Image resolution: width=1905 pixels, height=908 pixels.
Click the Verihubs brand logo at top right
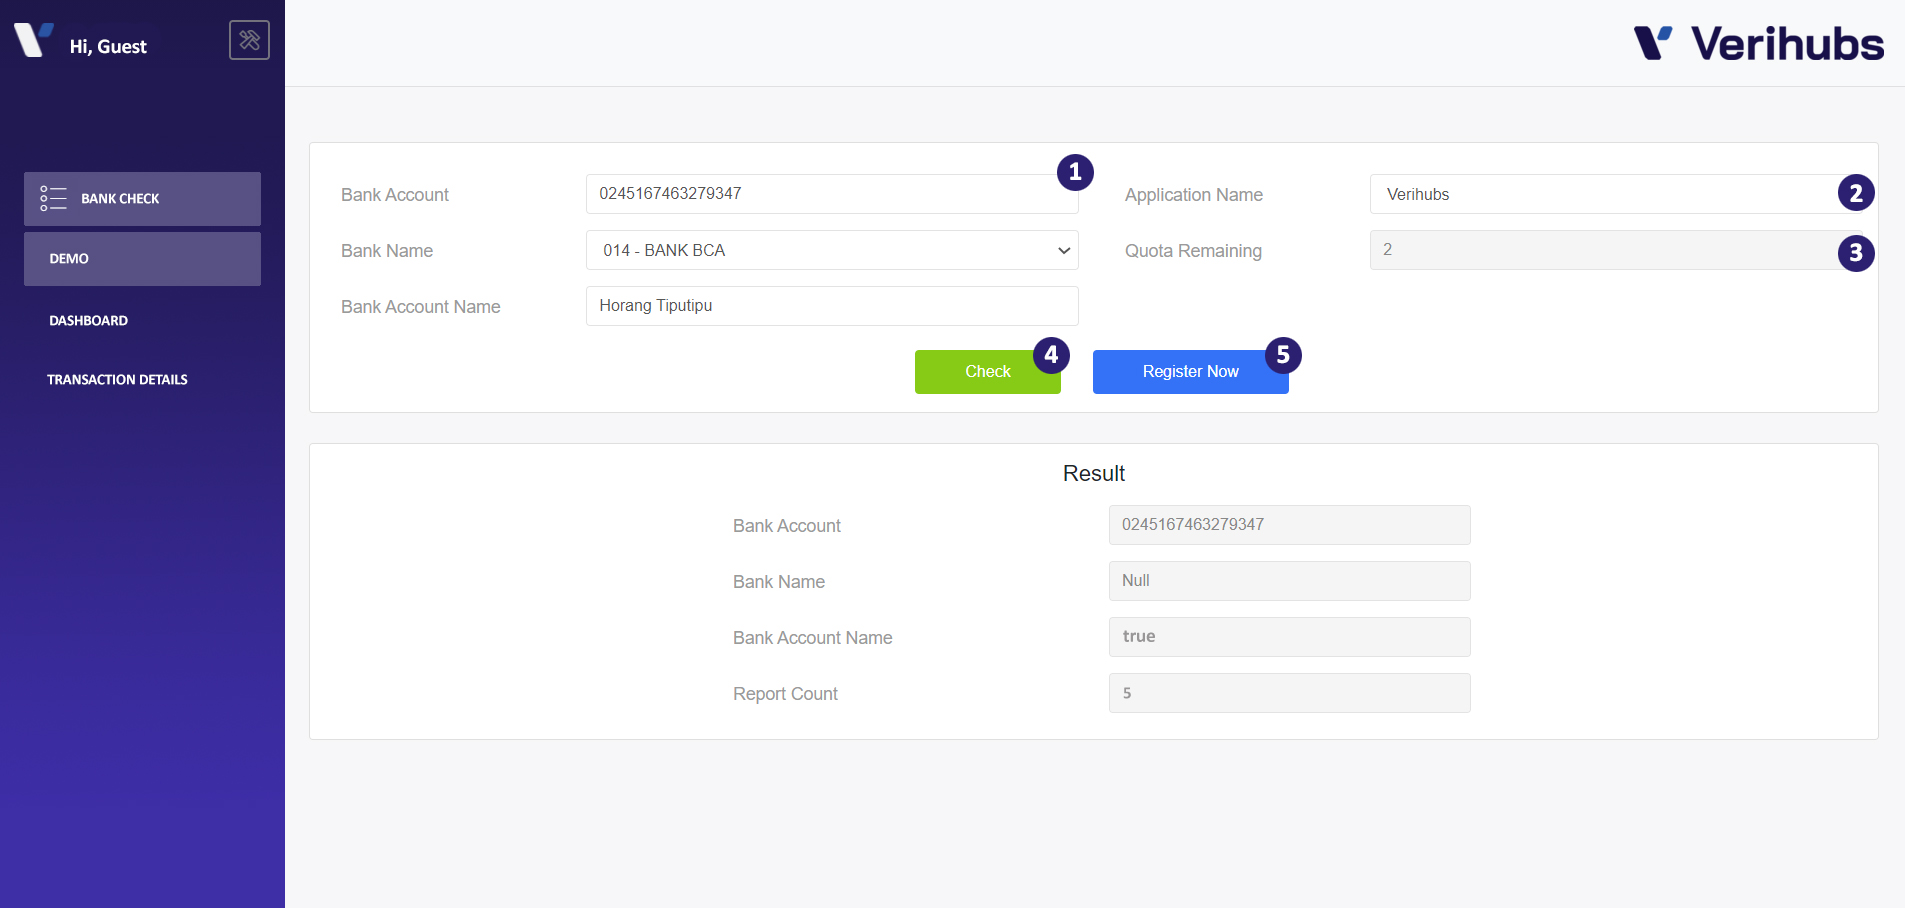(1759, 44)
